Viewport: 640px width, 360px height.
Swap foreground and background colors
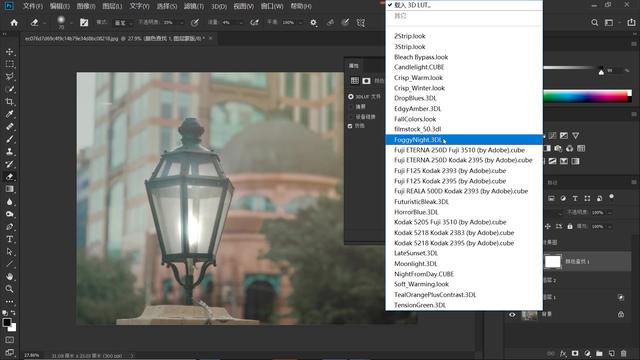point(13,313)
